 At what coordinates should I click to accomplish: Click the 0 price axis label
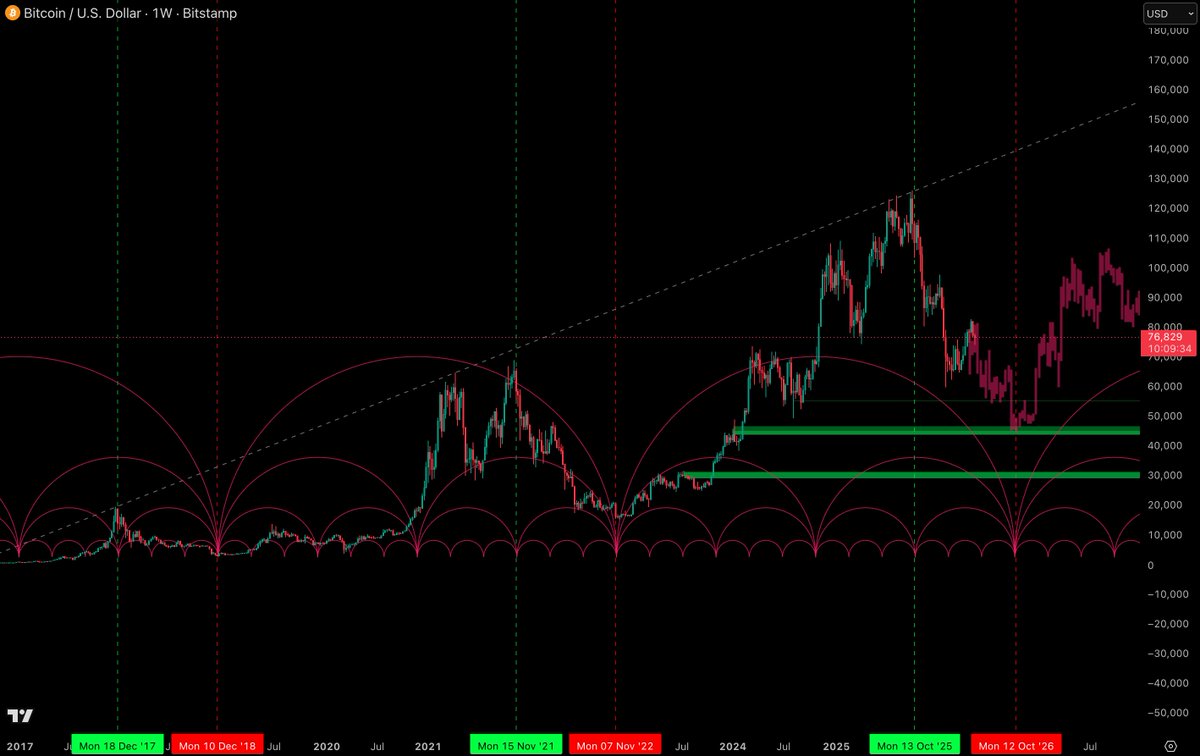(1152, 565)
